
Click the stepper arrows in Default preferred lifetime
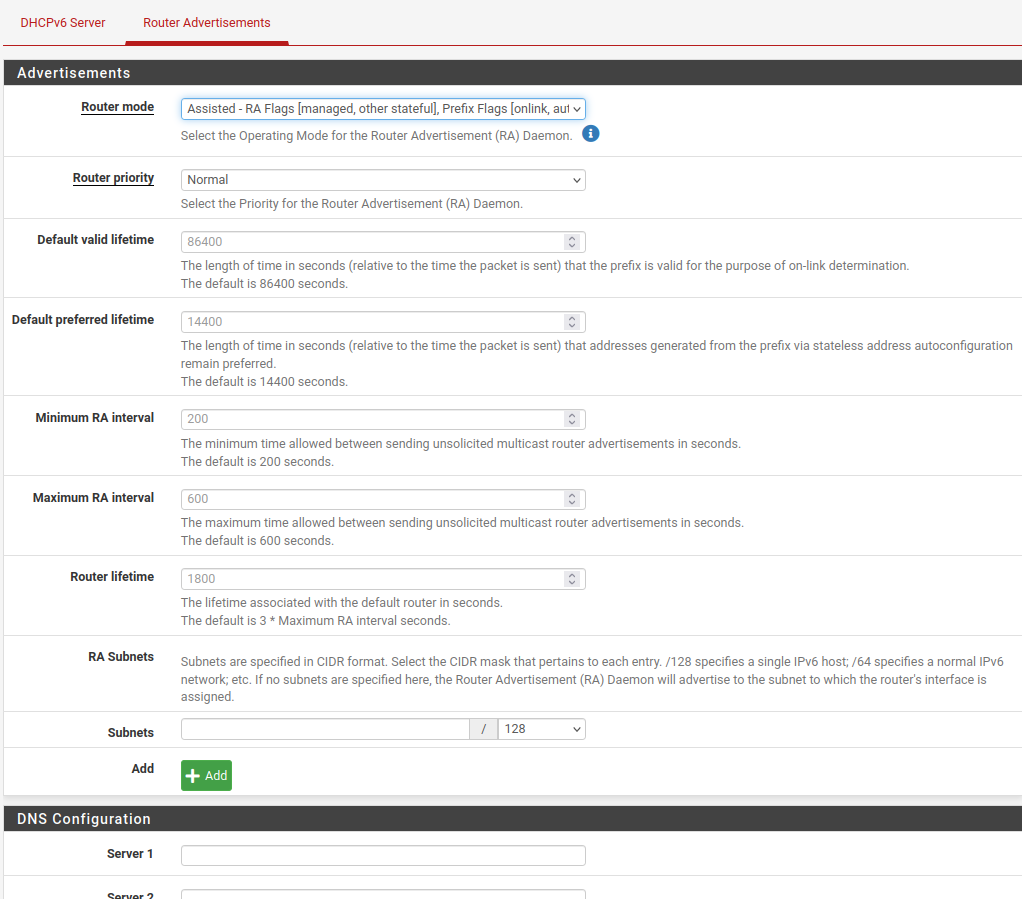click(x=572, y=322)
